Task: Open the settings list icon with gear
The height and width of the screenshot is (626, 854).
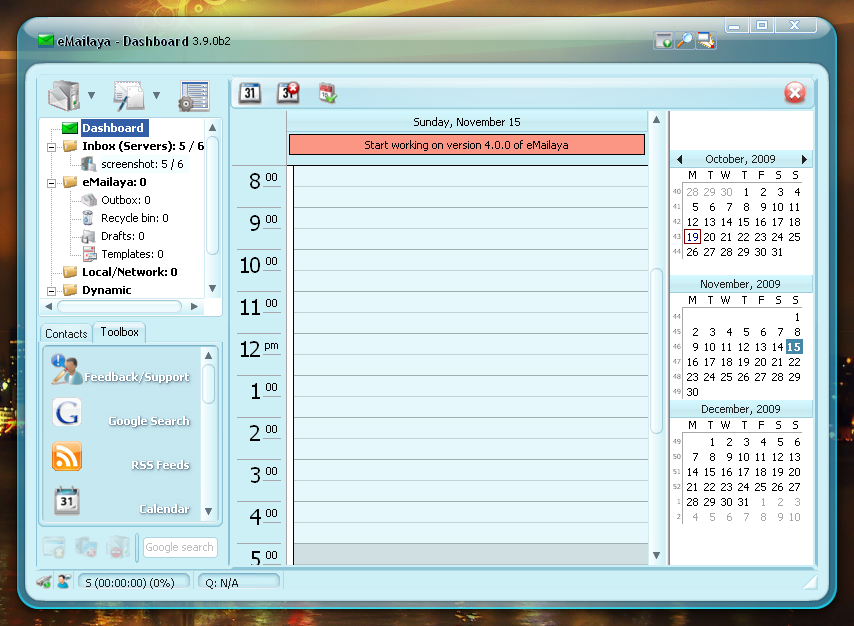Action: pyautogui.click(x=194, y=96)
